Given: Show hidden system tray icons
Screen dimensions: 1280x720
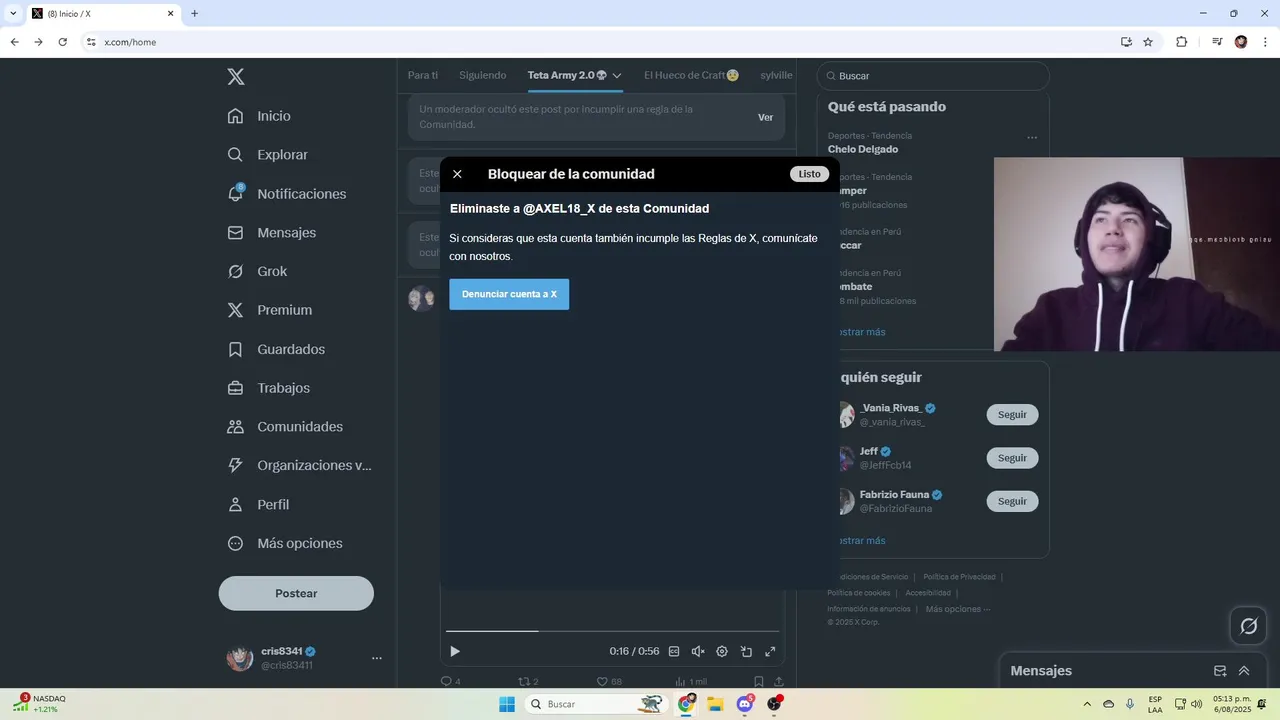Looking at the screenshot, I should click(1087, 704).
